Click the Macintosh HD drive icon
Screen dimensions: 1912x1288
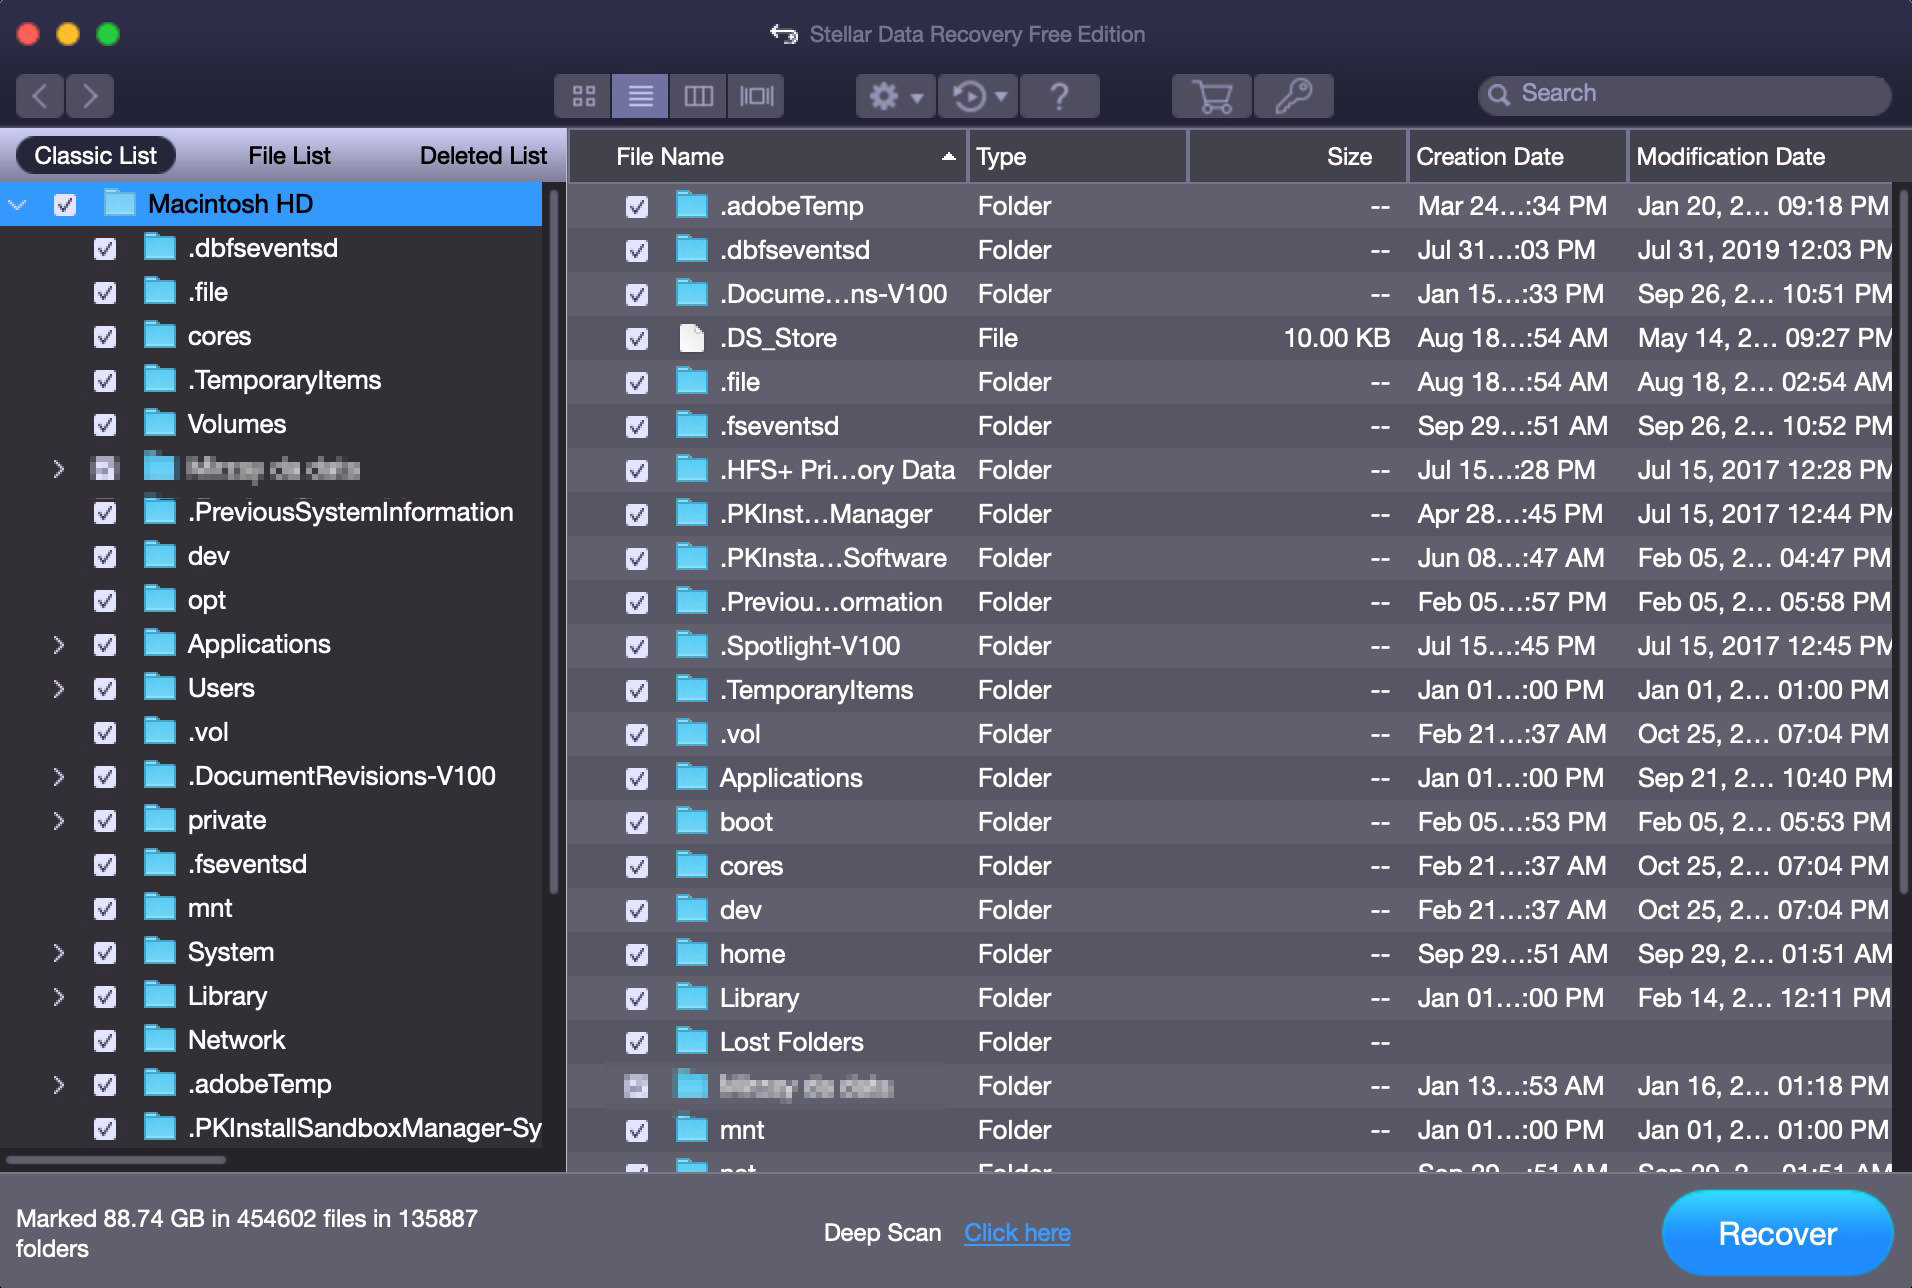[120, 203]
